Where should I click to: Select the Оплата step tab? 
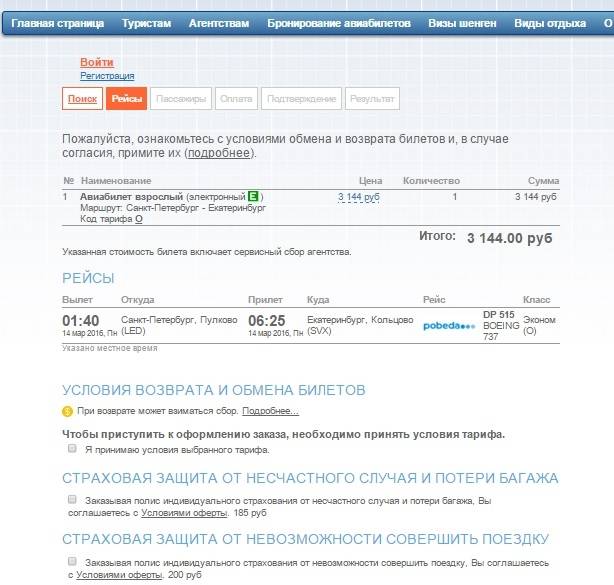[236, 99]
